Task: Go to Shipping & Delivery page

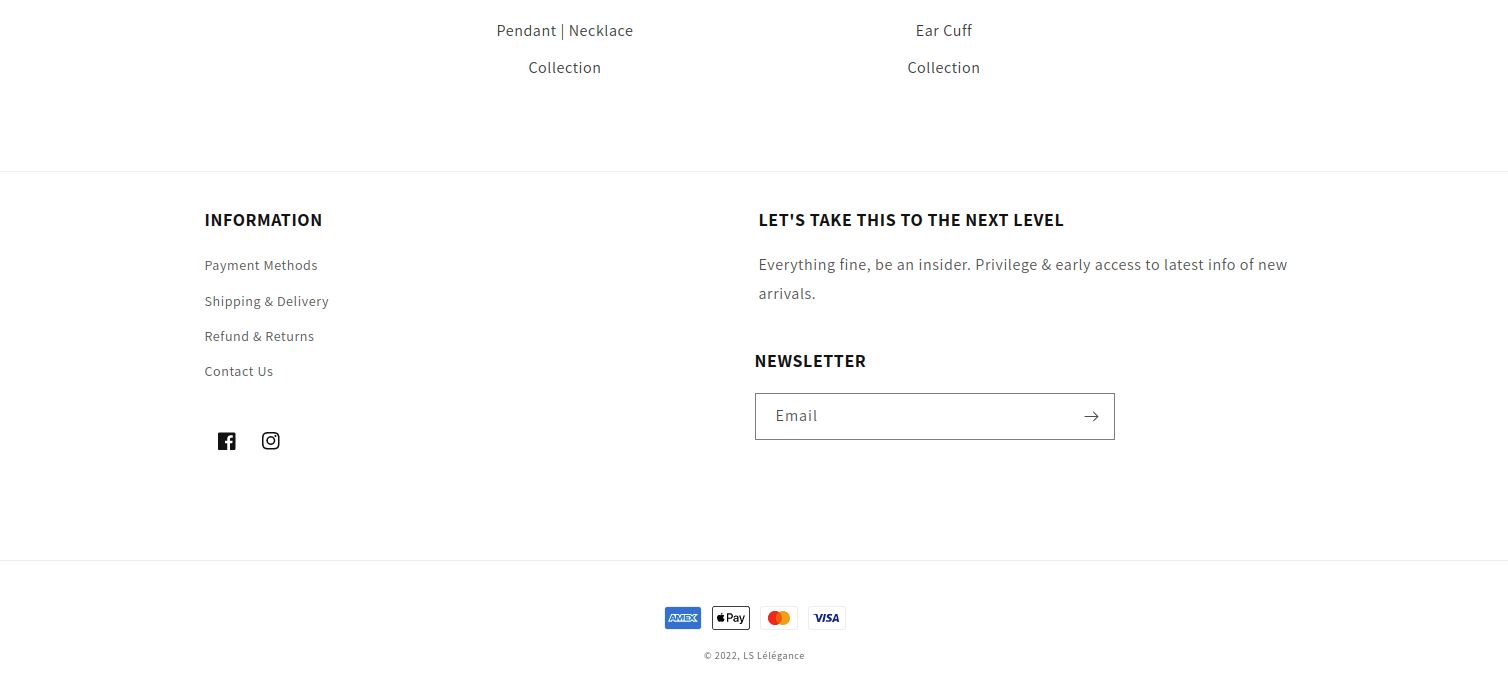Action: click(266, 301)
